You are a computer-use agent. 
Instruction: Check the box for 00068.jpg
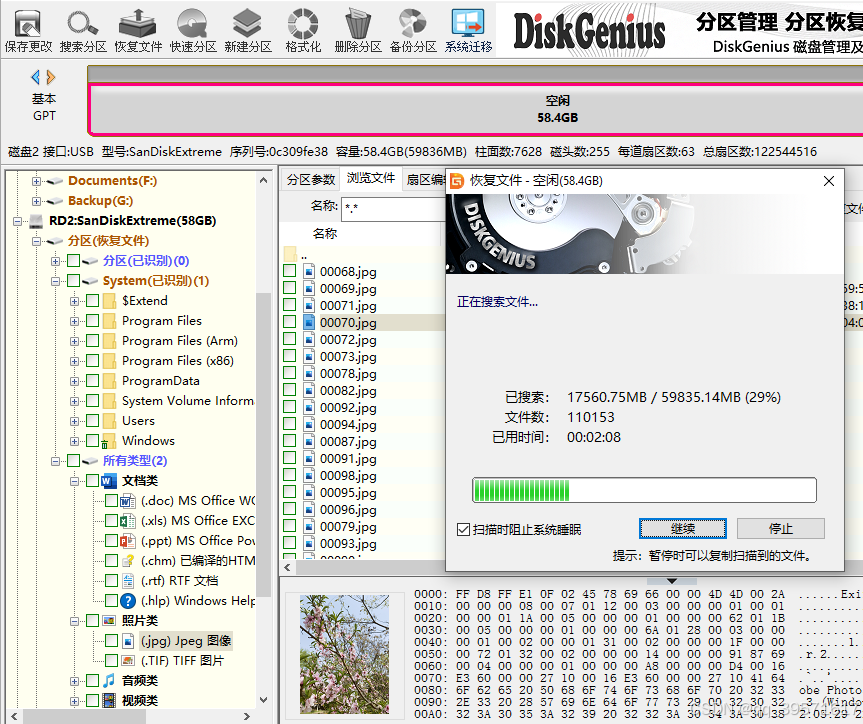[x=290, y=271]
